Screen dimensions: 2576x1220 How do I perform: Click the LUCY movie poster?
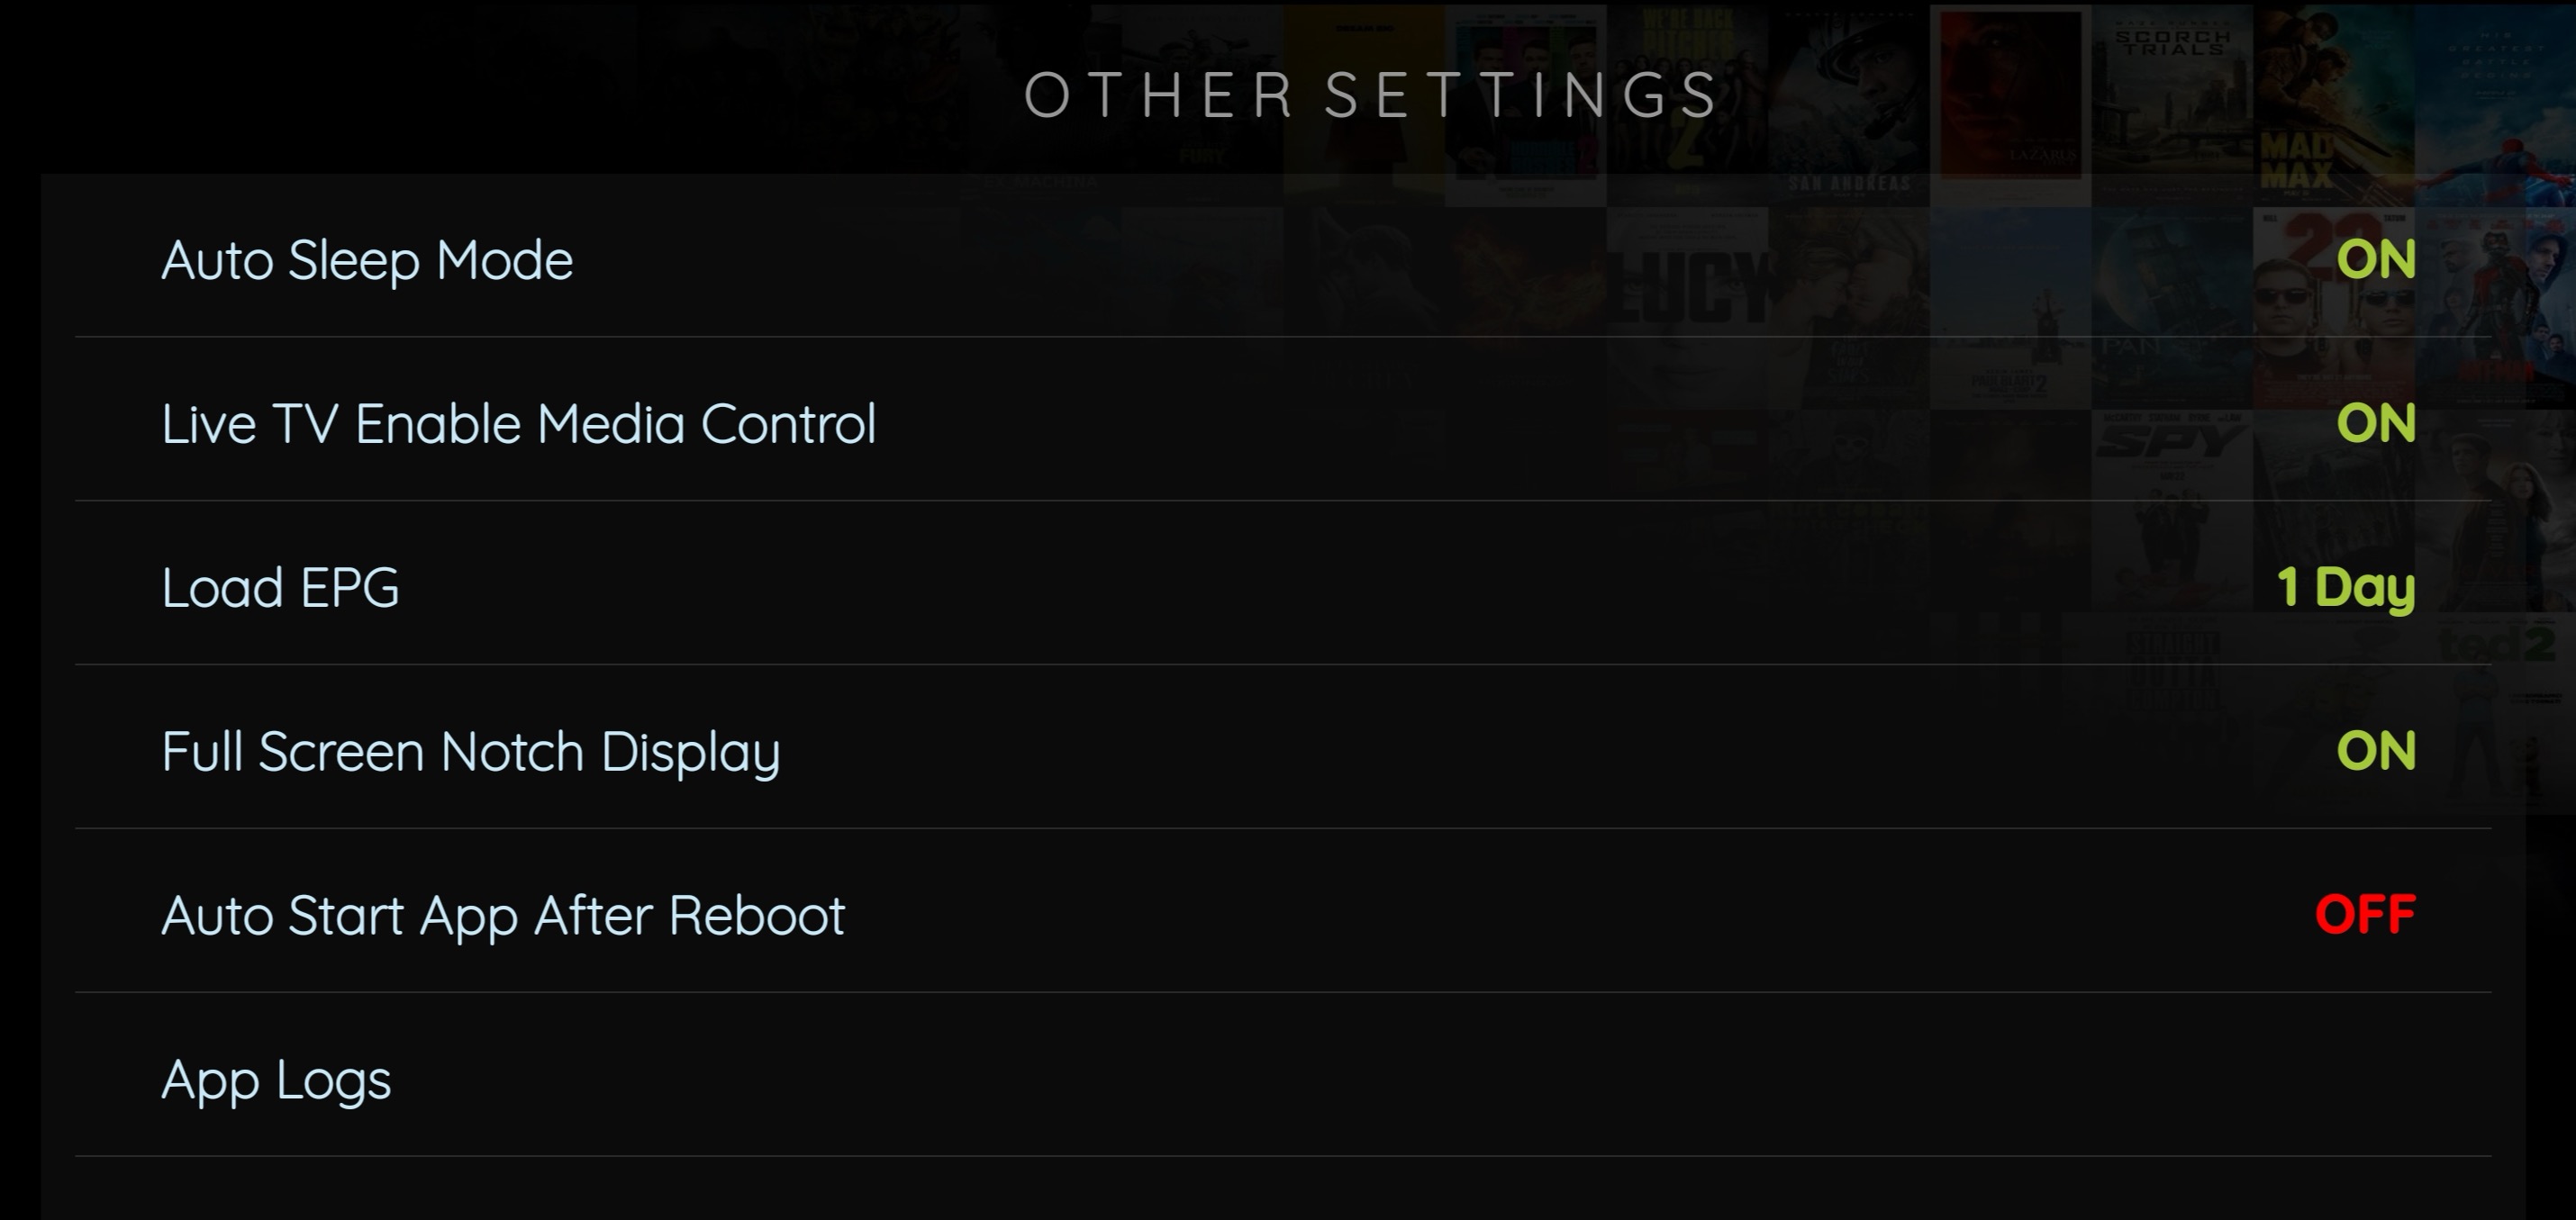pos(1686,290)
